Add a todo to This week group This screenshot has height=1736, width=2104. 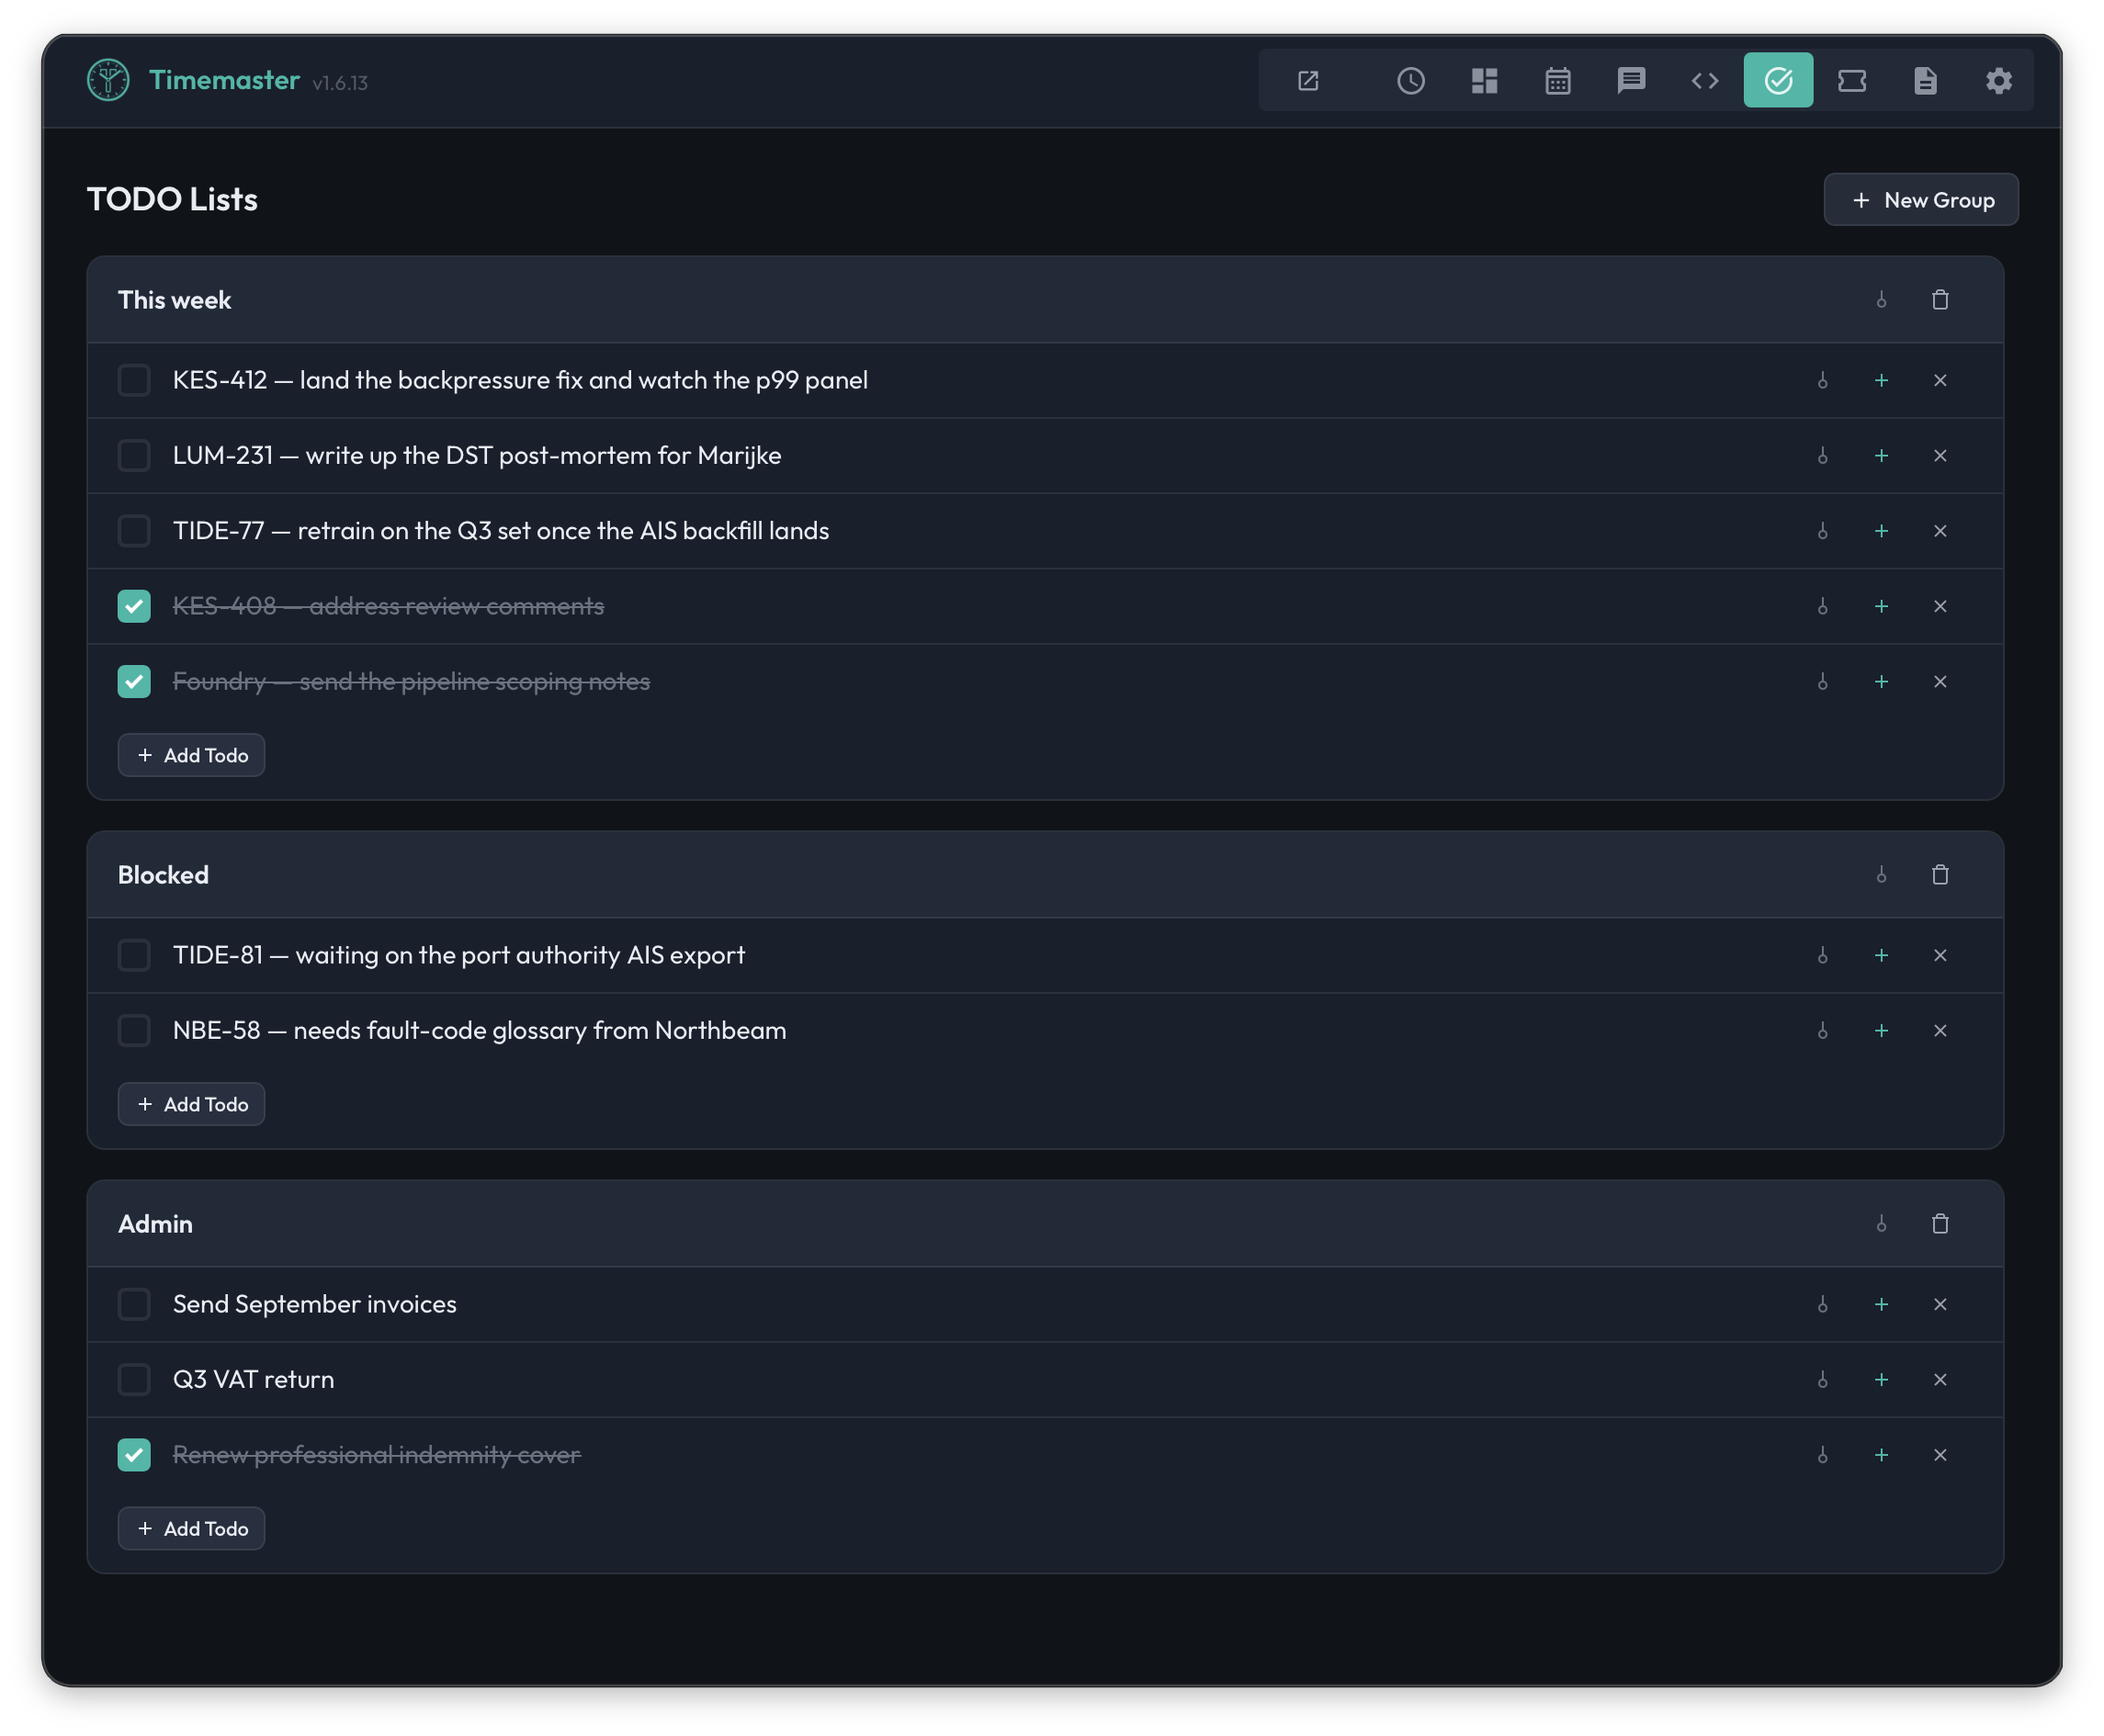click(x=191, y=755)
